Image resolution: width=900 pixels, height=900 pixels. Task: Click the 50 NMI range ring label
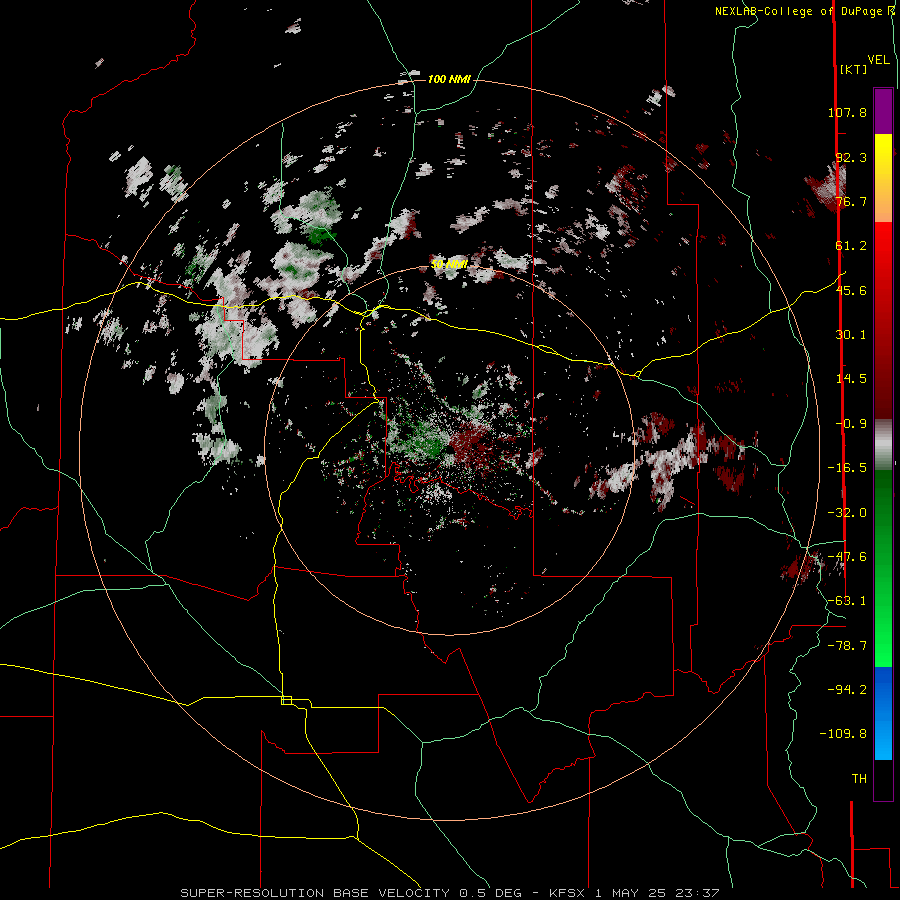coord(449,265)
